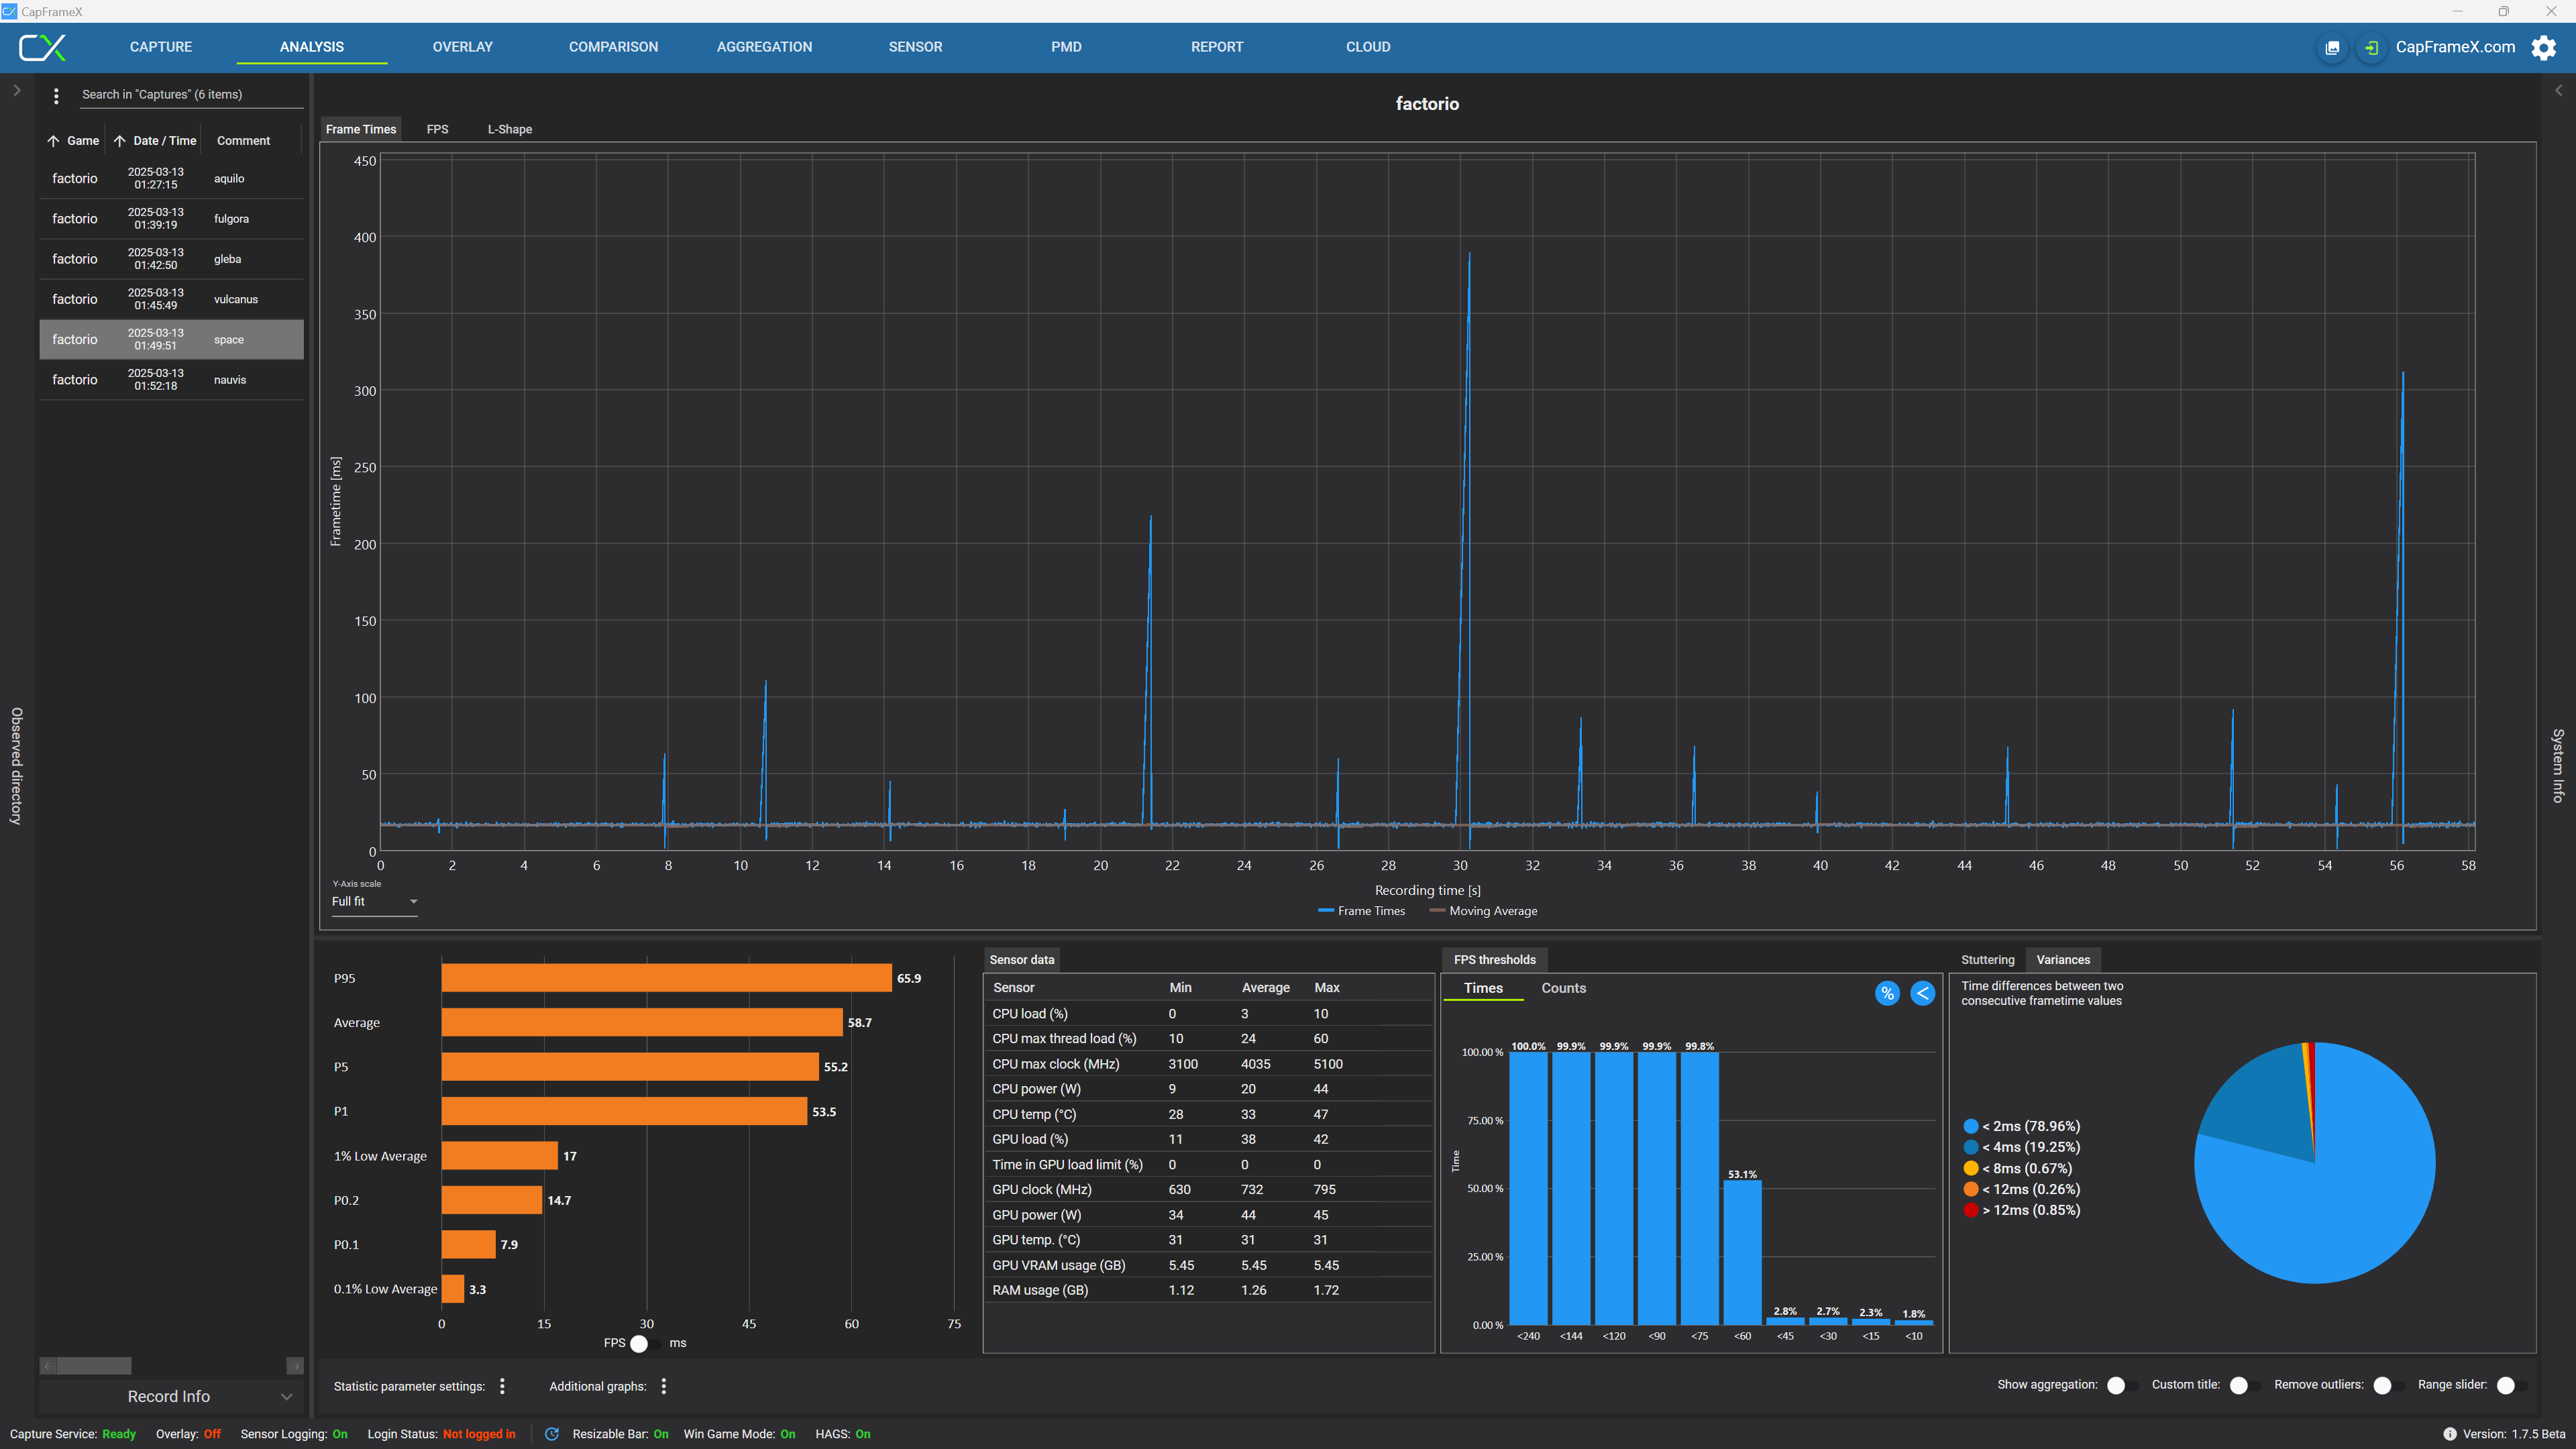Click the screenshot icon in top bar
Image resolution: width=2576 pixels, height=1449 pixels.
pyautogui.click(x=2332, y=47)
